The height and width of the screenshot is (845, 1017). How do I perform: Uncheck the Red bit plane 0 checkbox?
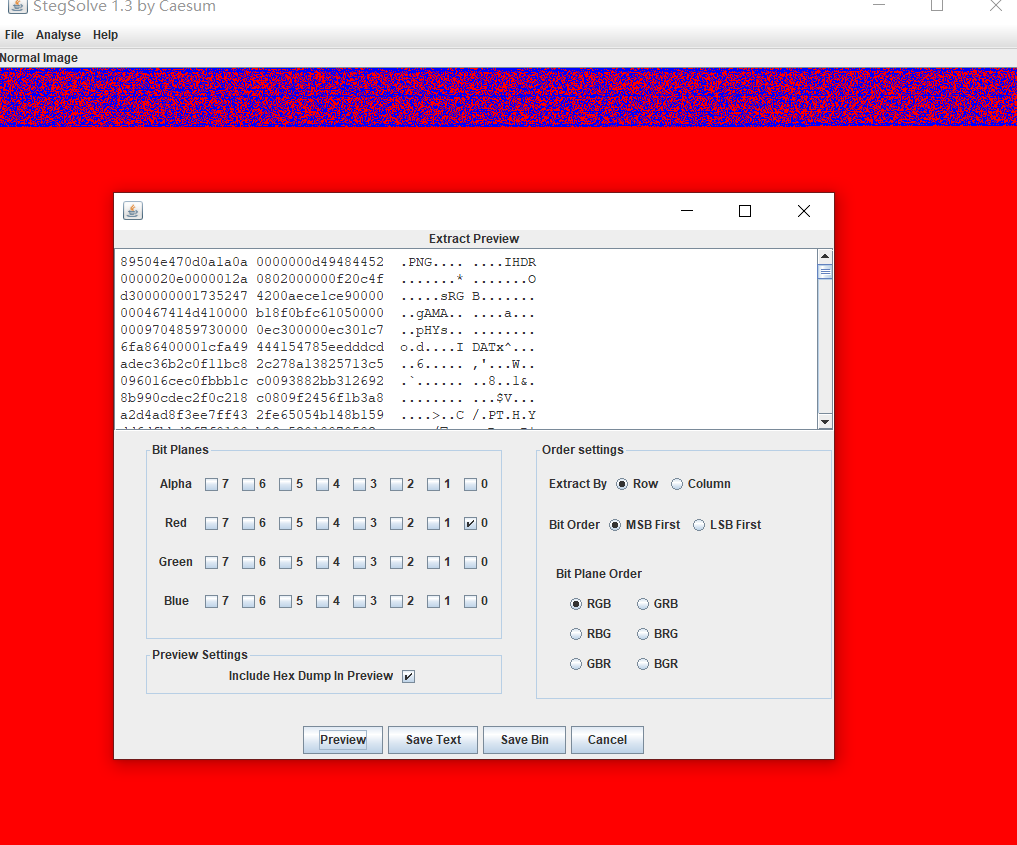click(471, 523)
